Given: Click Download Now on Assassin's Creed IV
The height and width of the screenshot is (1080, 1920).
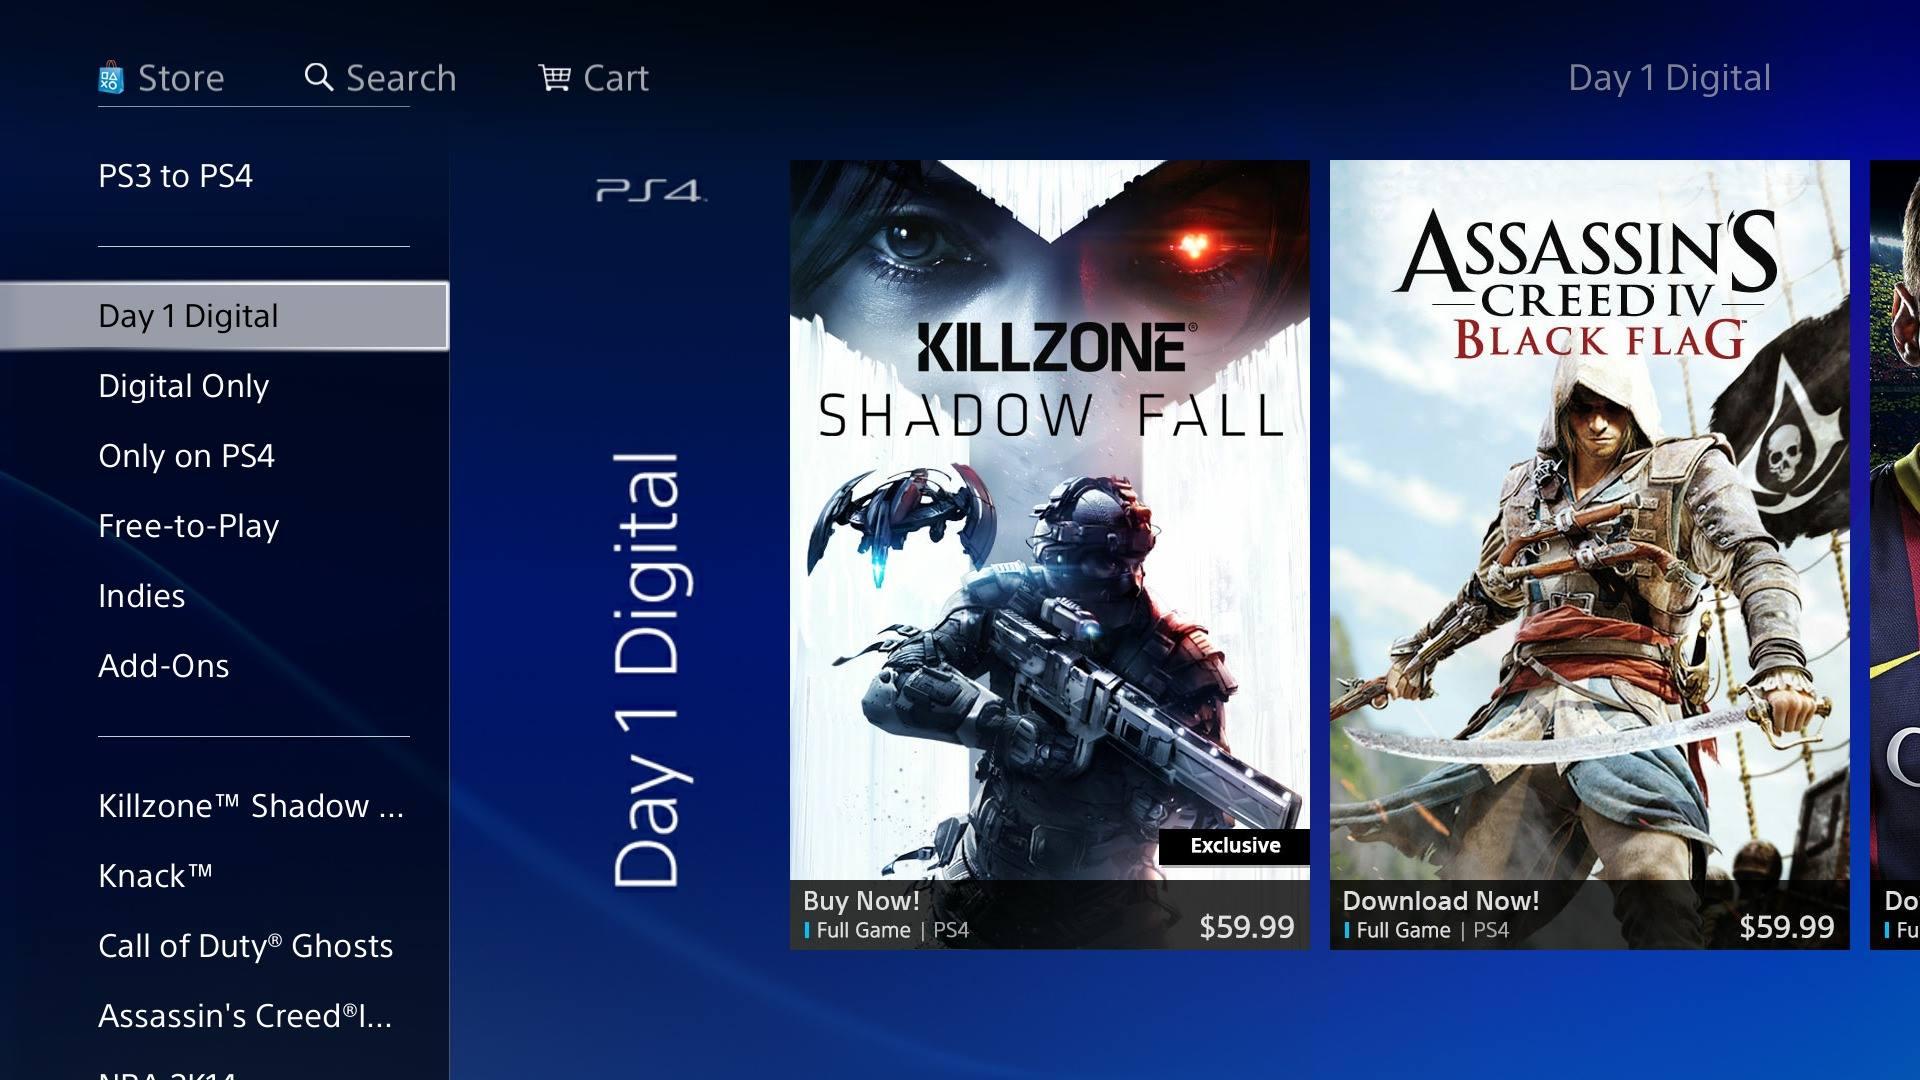Looking at the screenshot, I should point(1441,899).
